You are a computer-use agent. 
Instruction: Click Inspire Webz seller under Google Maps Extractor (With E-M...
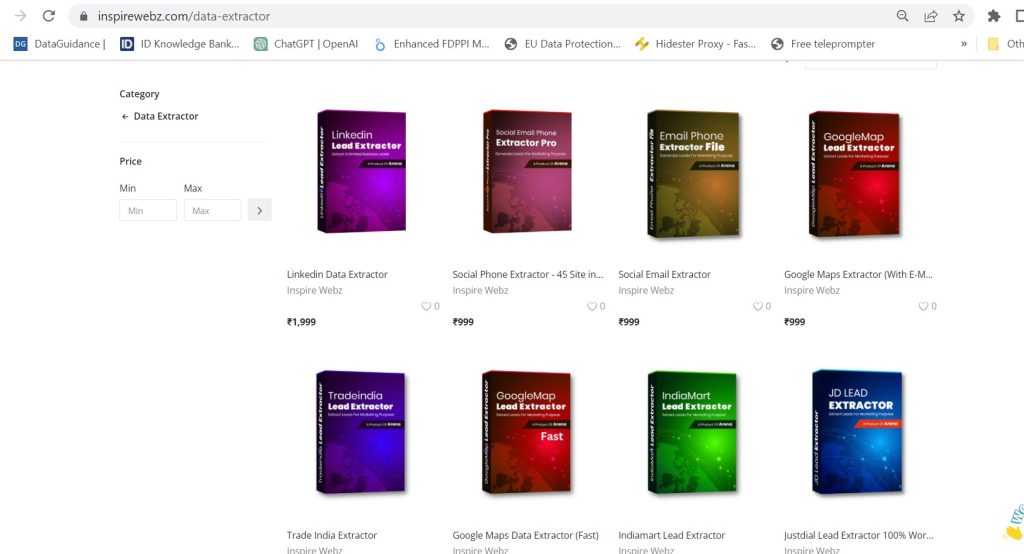click(812, 290)
